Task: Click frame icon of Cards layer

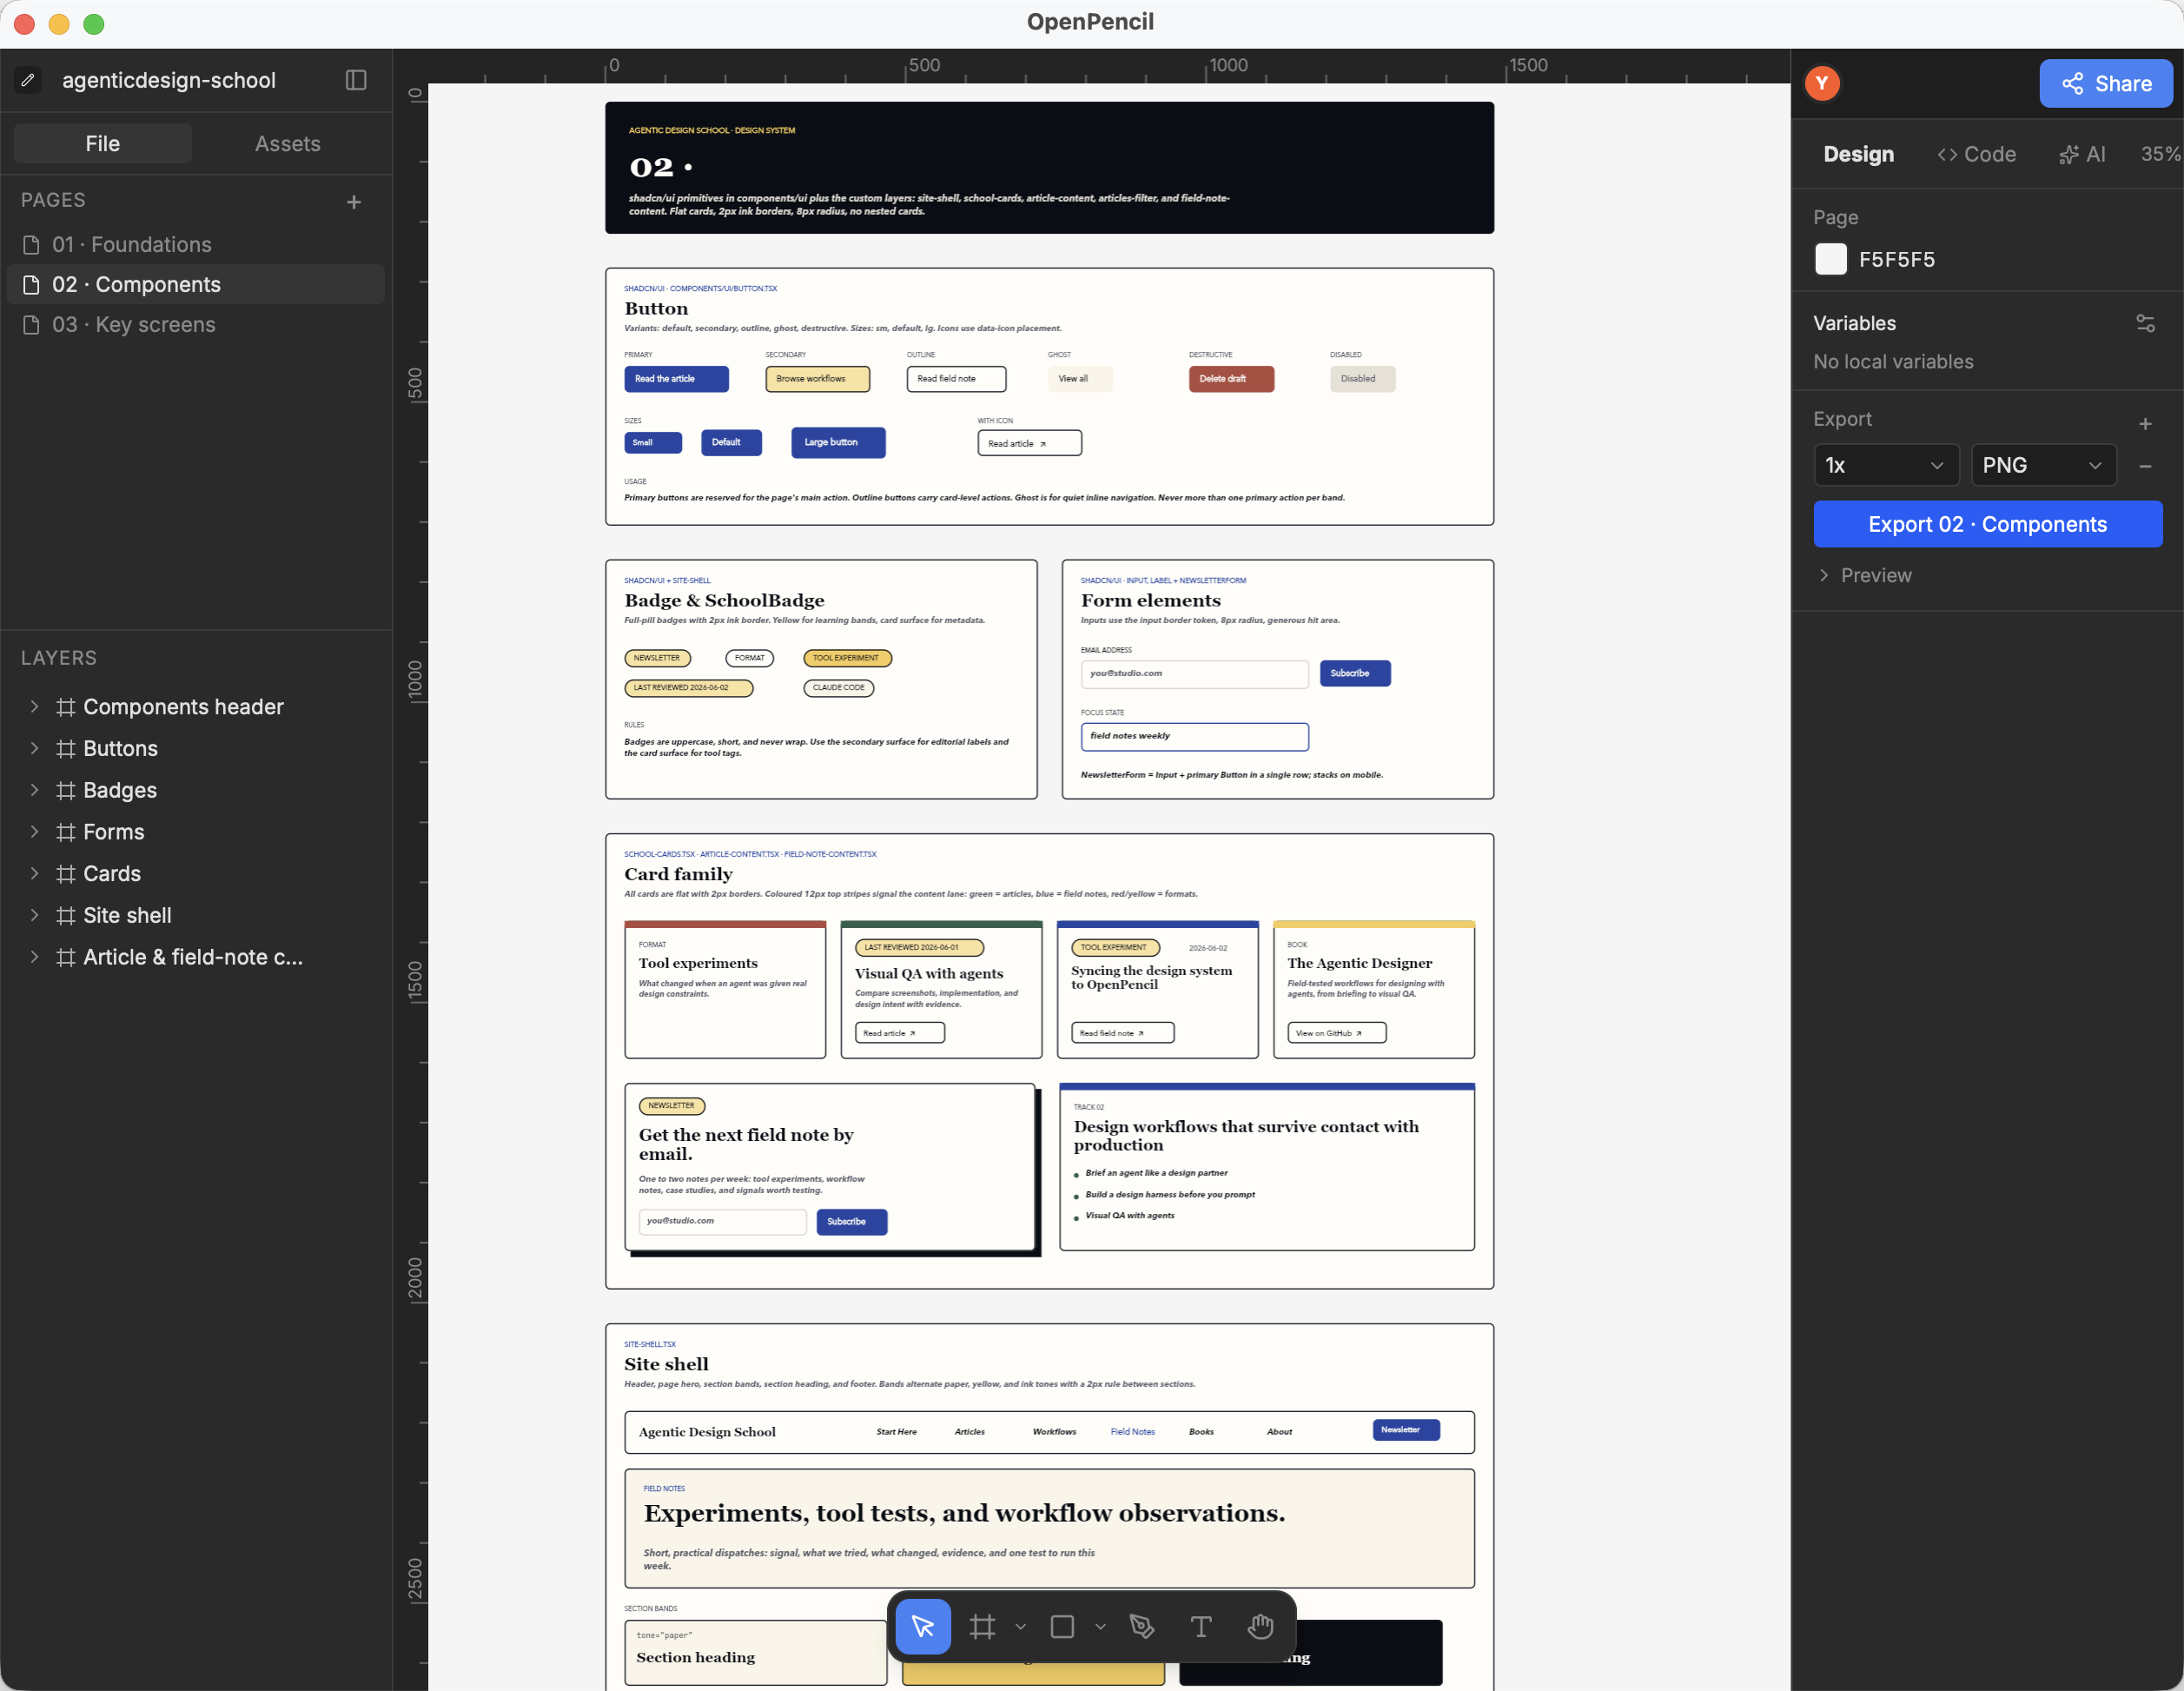Action: click(x=66, y=874)
